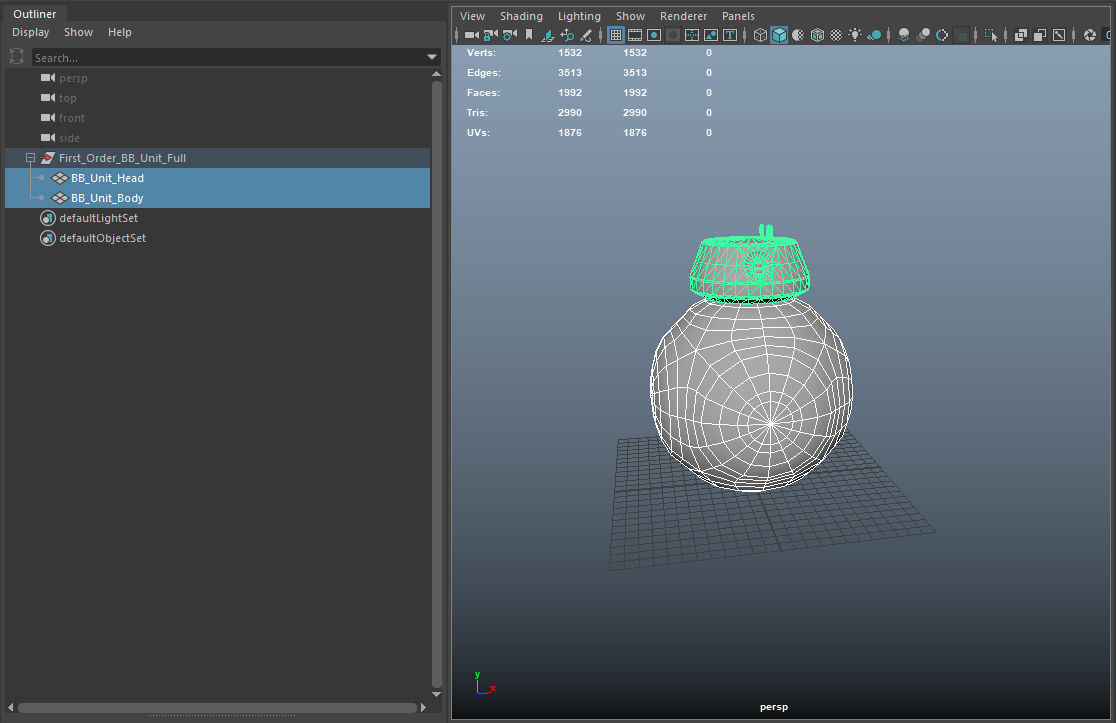Toggle the Lock Camera icon

coord(491,35)
